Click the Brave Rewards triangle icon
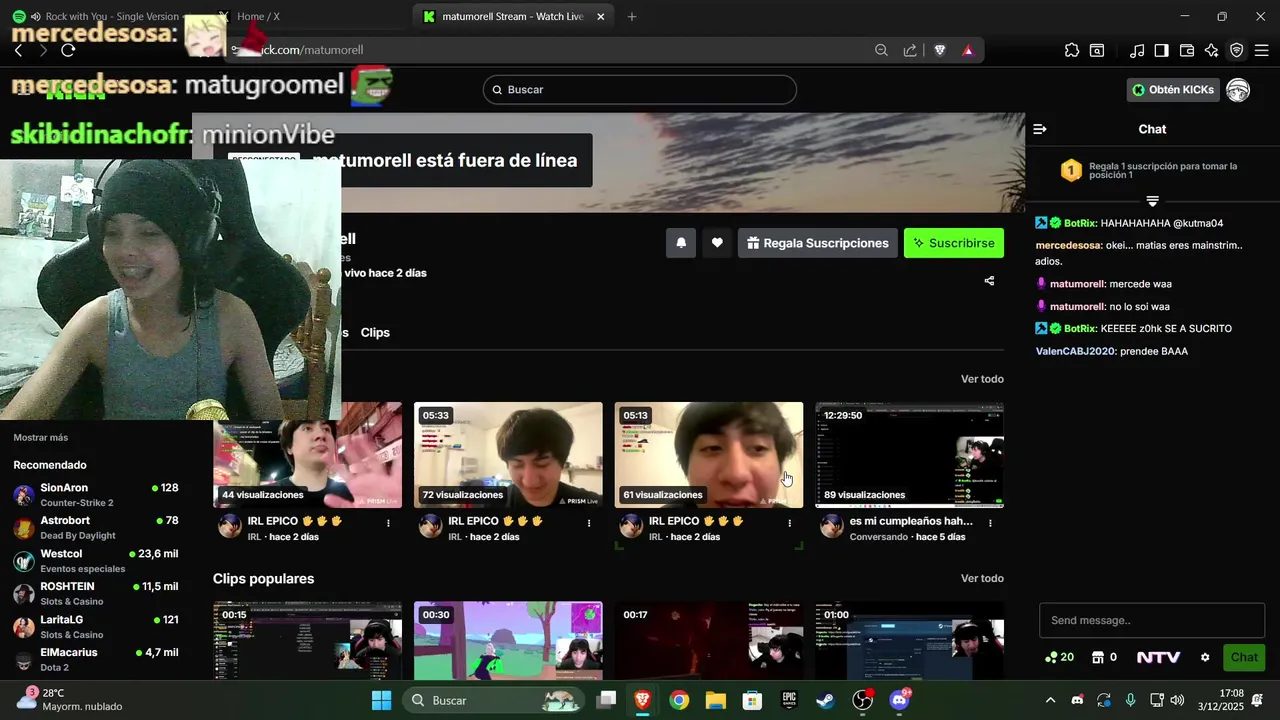Screen dimensions: 1280x720 pos(968,50)
